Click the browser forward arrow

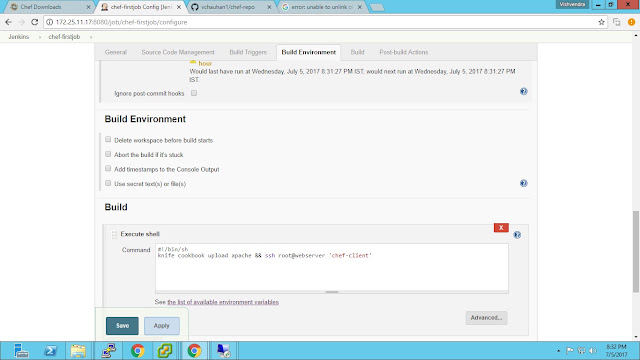point(22,22)
